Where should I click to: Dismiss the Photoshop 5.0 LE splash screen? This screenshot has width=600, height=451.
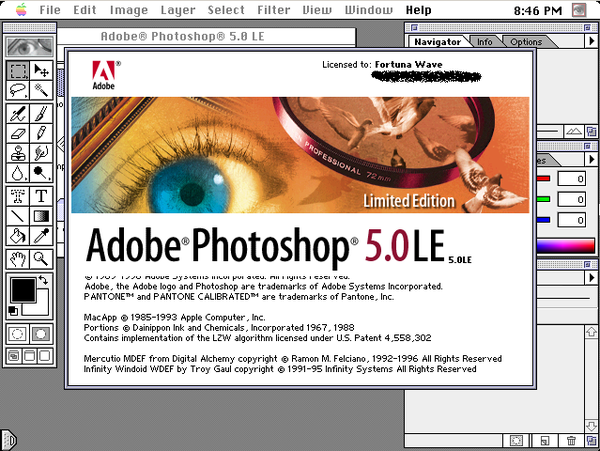pos(300,219)
